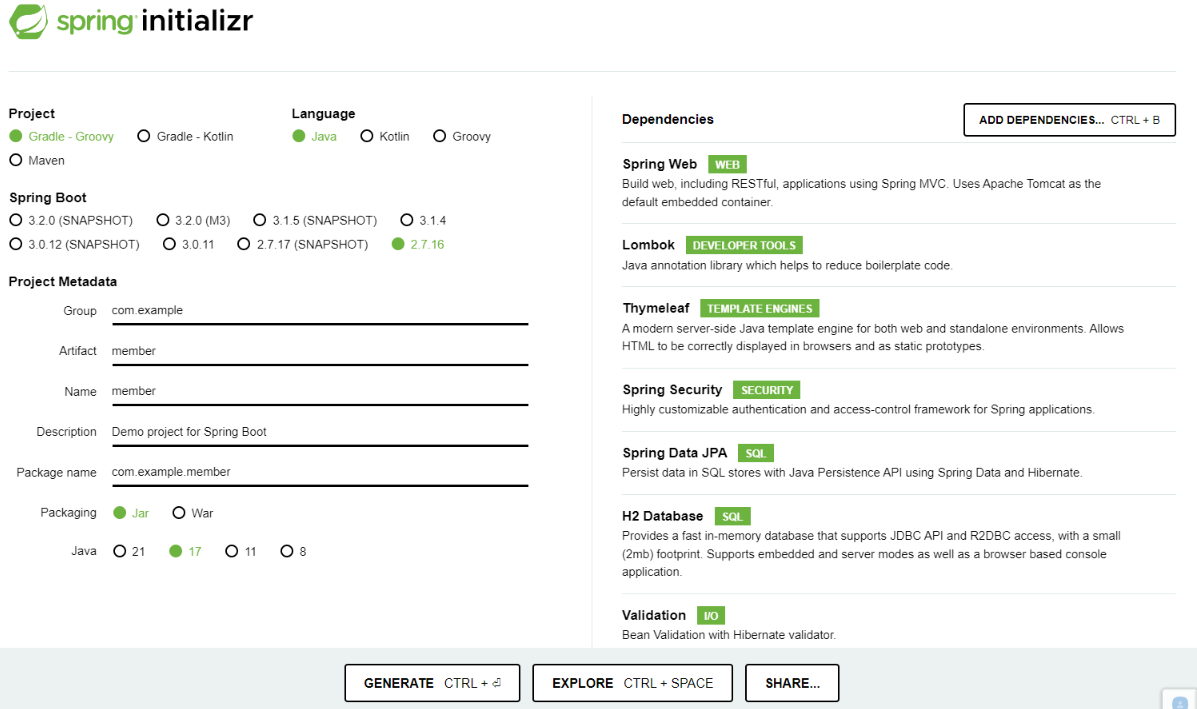
Task: Click the H2 Database dependency title
Action: [663, 517]
